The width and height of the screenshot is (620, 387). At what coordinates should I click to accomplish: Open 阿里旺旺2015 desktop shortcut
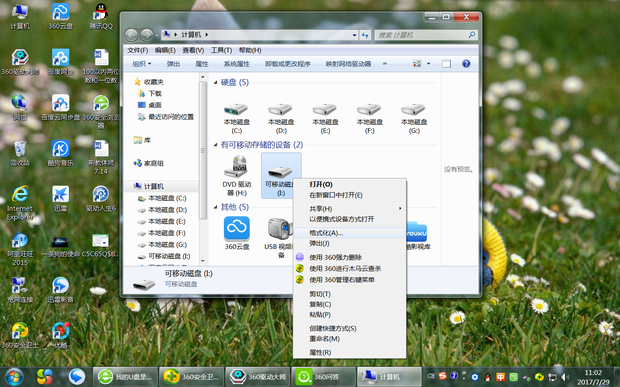20,248
